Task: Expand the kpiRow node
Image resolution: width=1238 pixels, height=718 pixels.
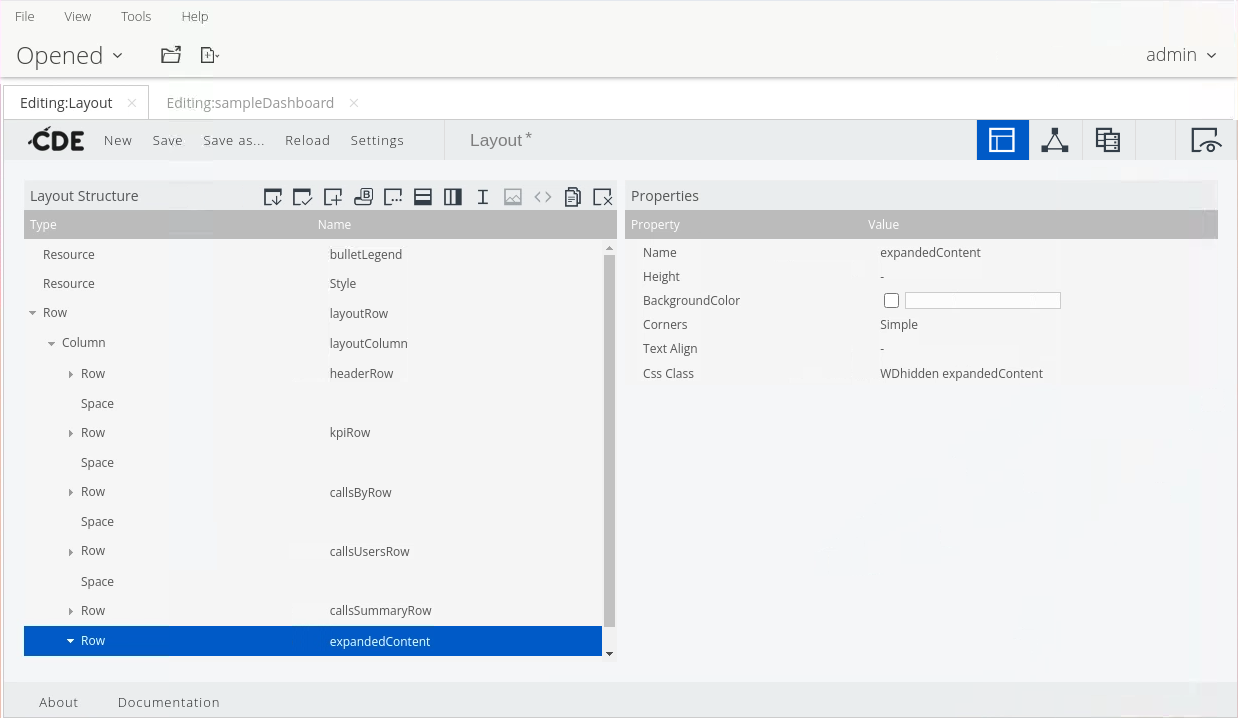Action: tap(71, 433)
